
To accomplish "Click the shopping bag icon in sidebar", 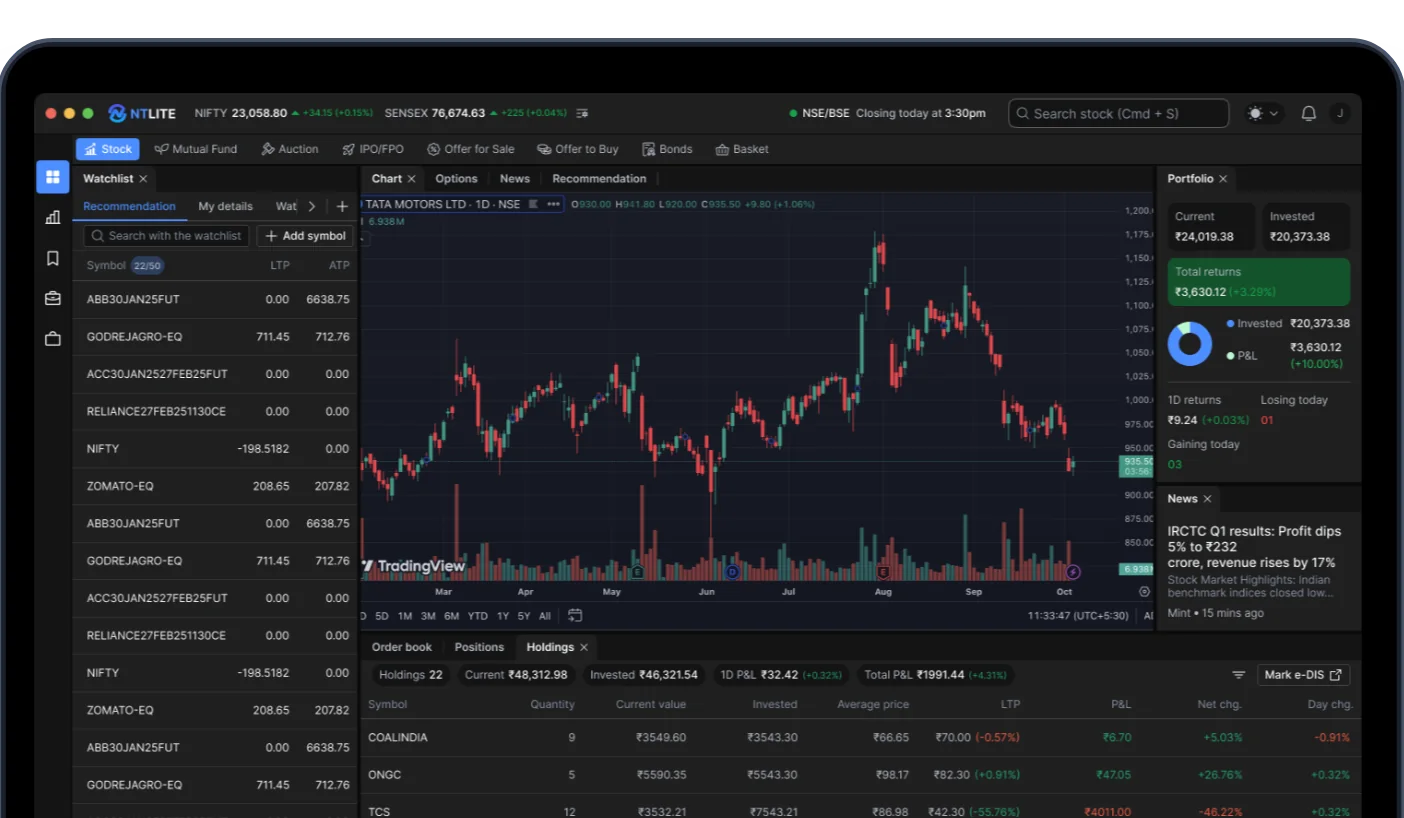I will pyautogui.click(x=53, y=339).
